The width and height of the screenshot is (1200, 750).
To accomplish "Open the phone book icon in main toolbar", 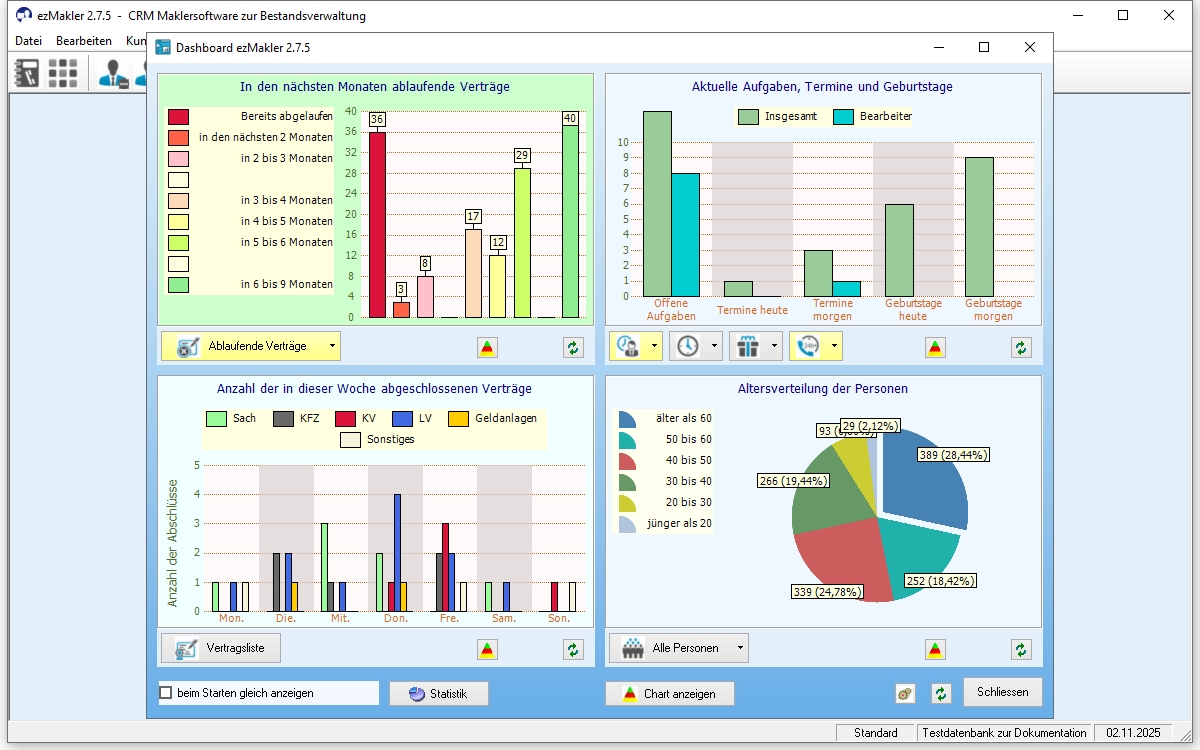I will (27, 73).
